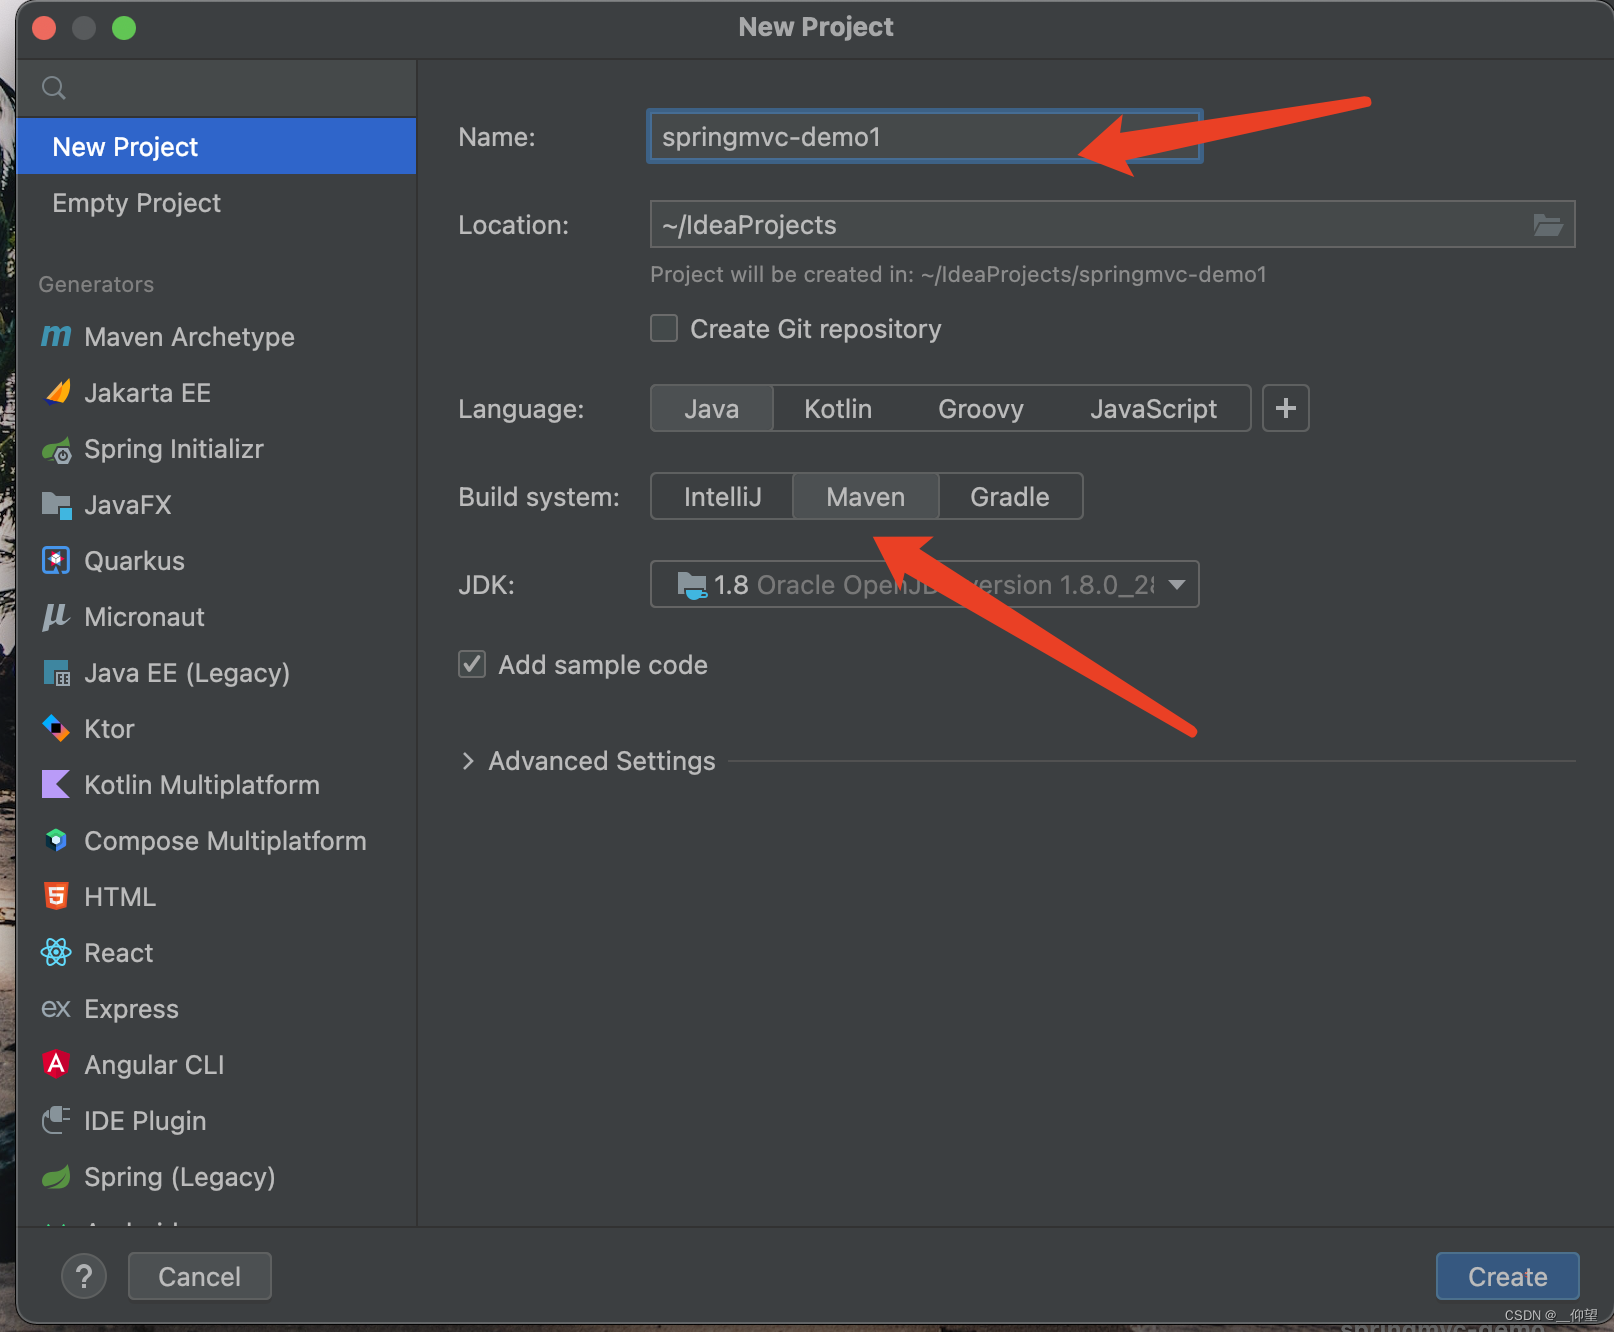
Task: Enable Create Git repository checkbox
Action: tap(664, 328)
